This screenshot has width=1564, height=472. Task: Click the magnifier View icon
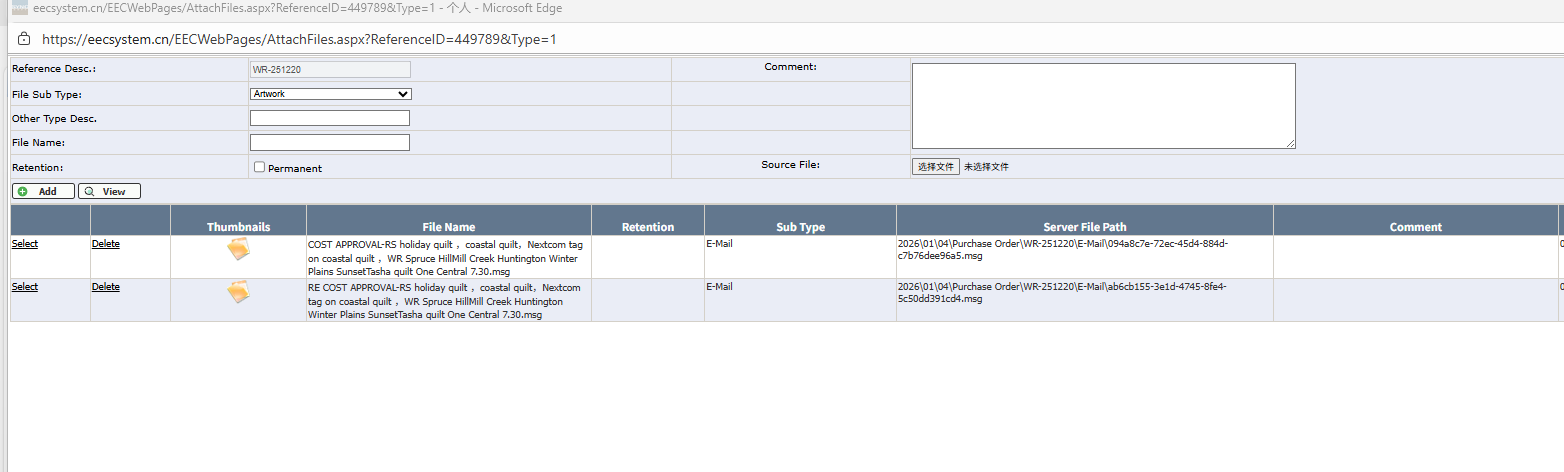tap(90, 191)
